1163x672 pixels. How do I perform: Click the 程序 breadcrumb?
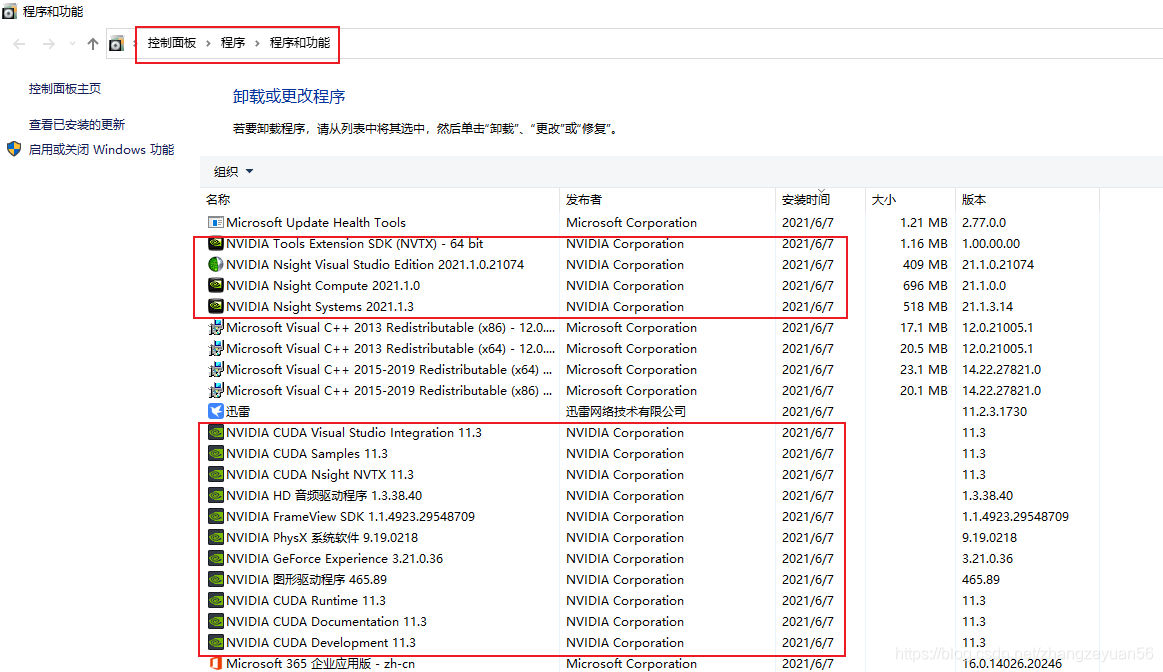[x=233, y=43]
